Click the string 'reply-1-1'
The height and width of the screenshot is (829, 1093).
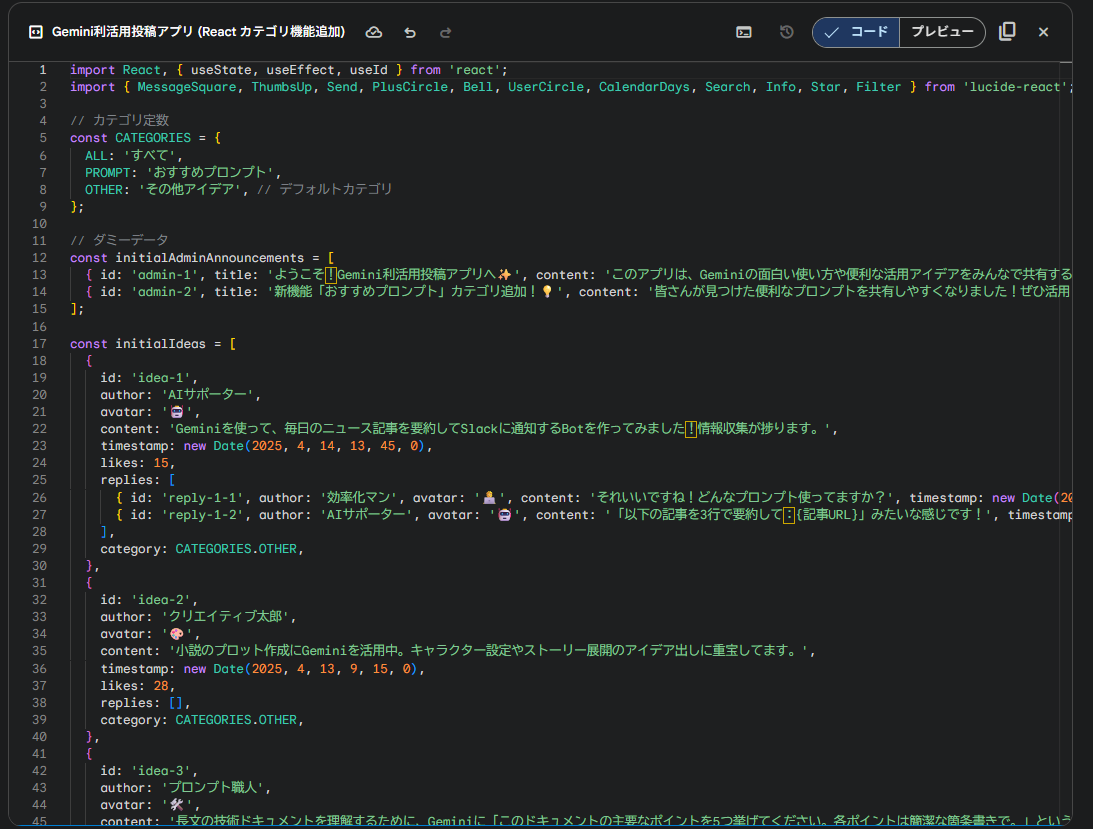(x=202, y=498)
